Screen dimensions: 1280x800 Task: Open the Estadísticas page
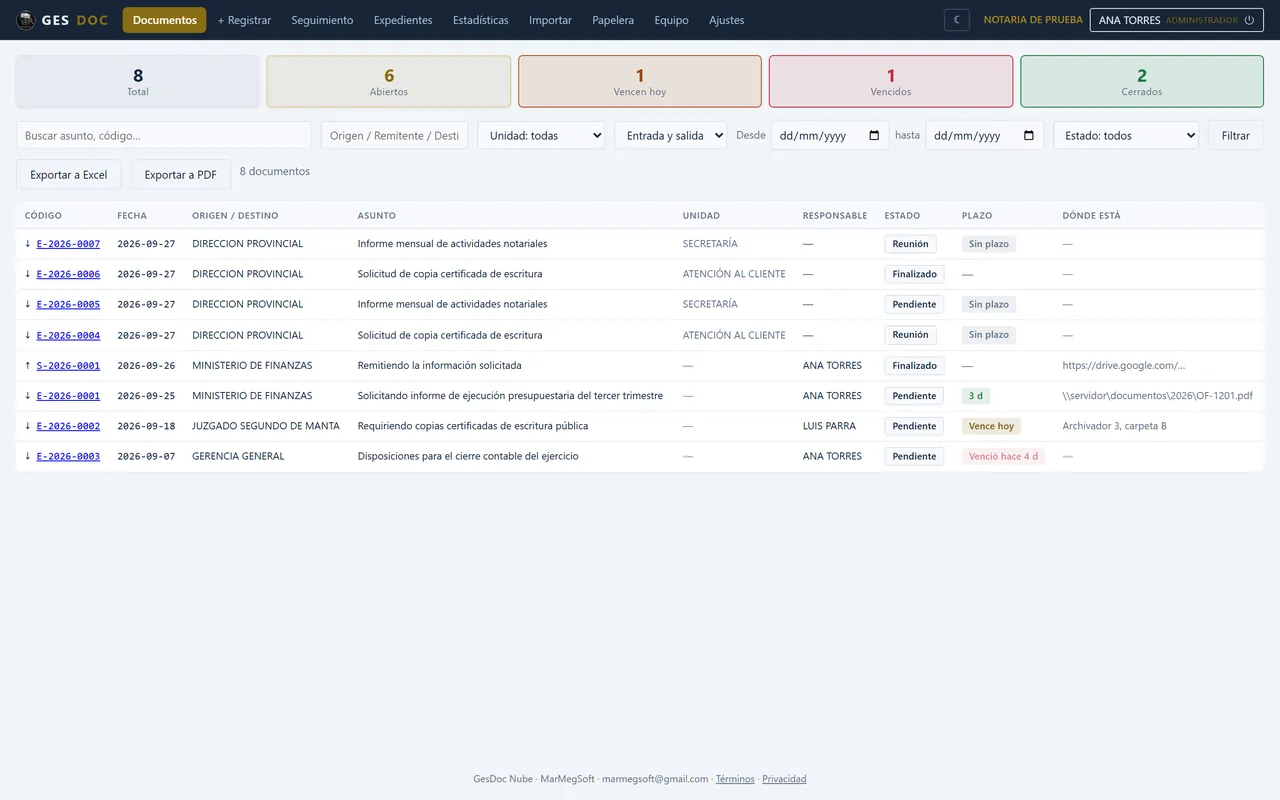(x=481, y=20)
